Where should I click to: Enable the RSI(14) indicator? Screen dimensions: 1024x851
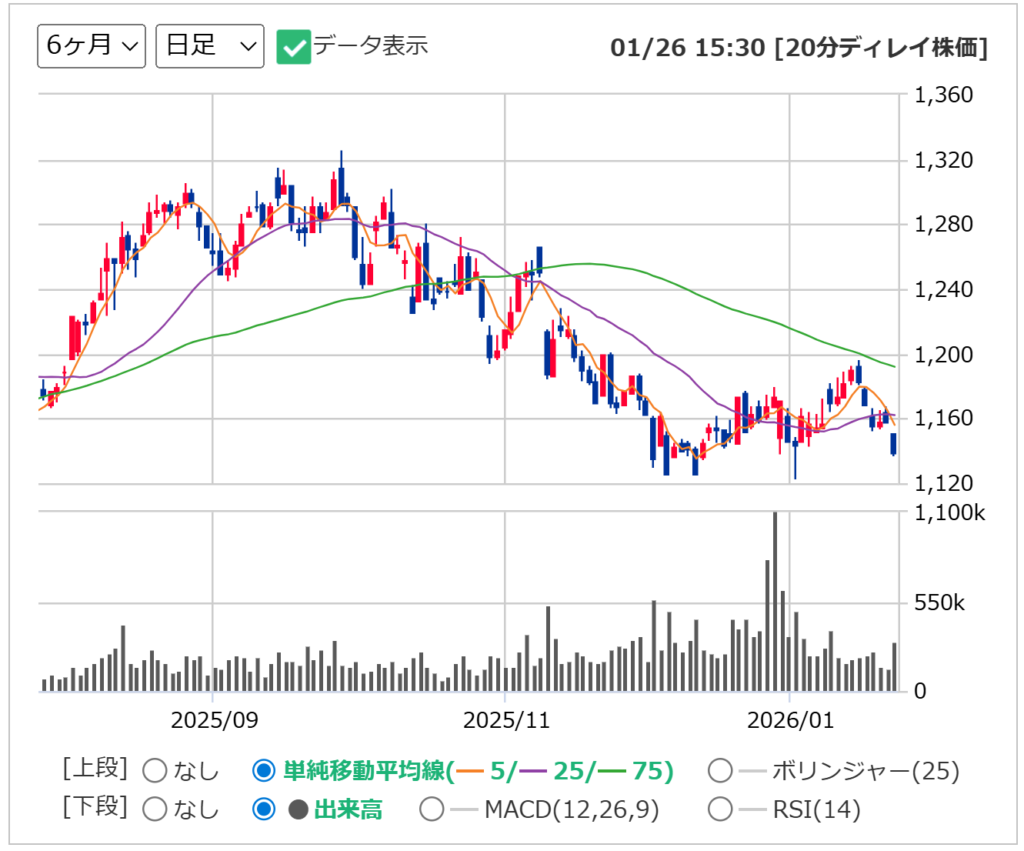tap(719, 808)
